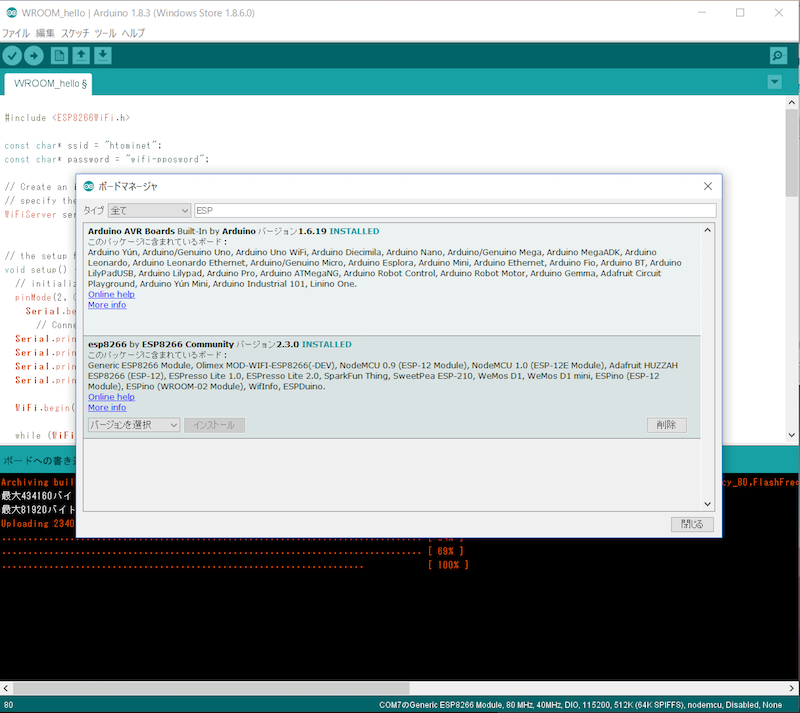Open the Serial Monitor magnifier icon
The width and height of the screenshot is (800, 713).
(778, 56)
